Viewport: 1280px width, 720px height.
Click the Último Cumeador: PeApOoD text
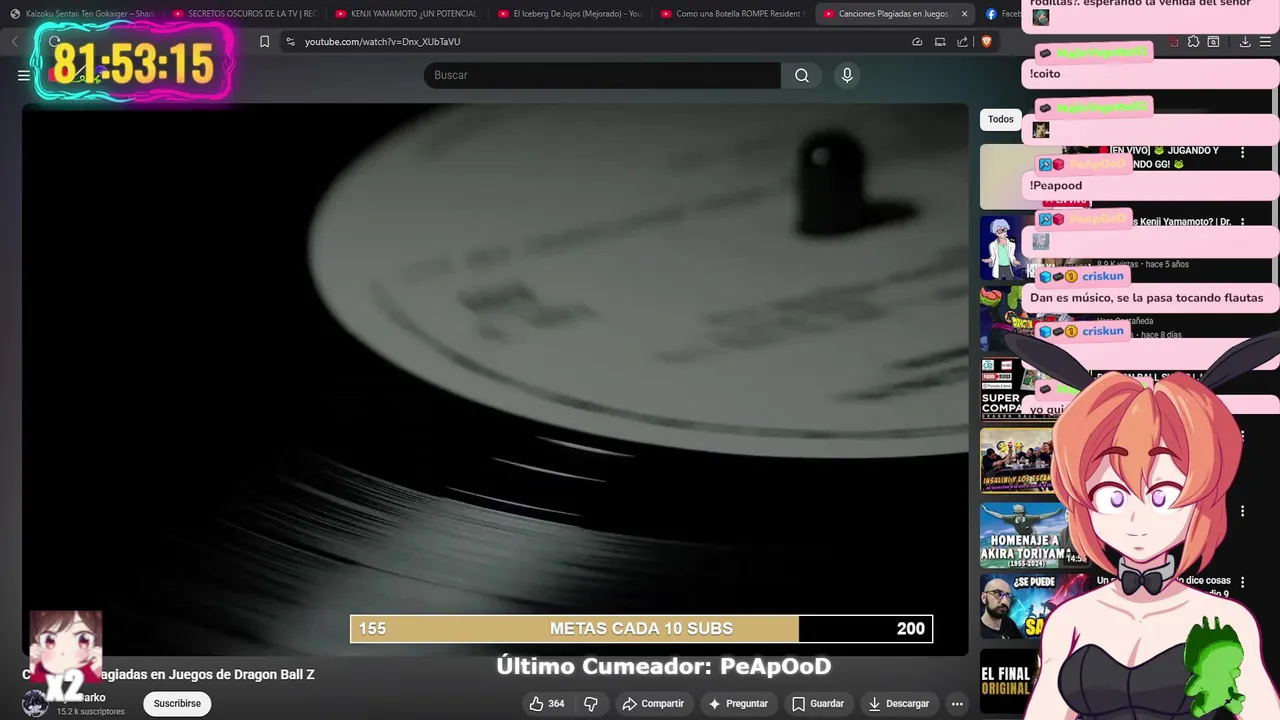(x=664, y=666)
